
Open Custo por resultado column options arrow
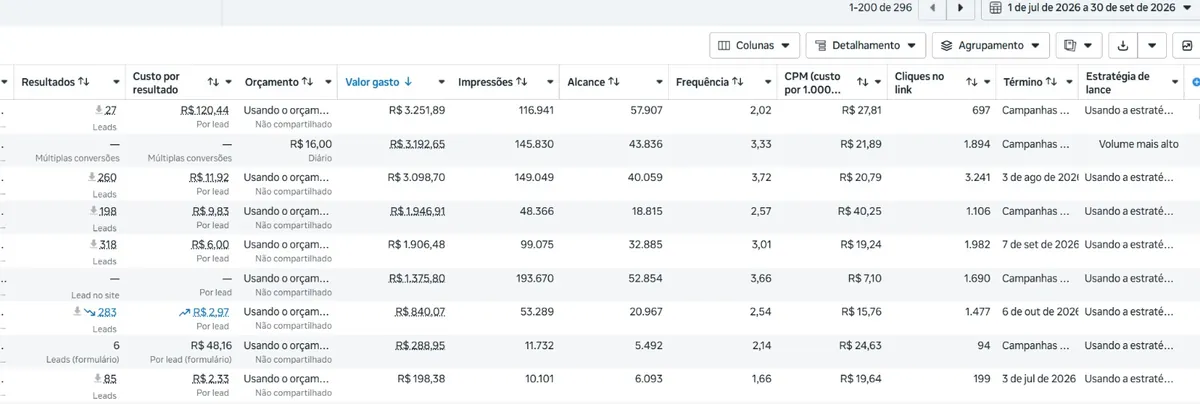(x=229, y=82)
